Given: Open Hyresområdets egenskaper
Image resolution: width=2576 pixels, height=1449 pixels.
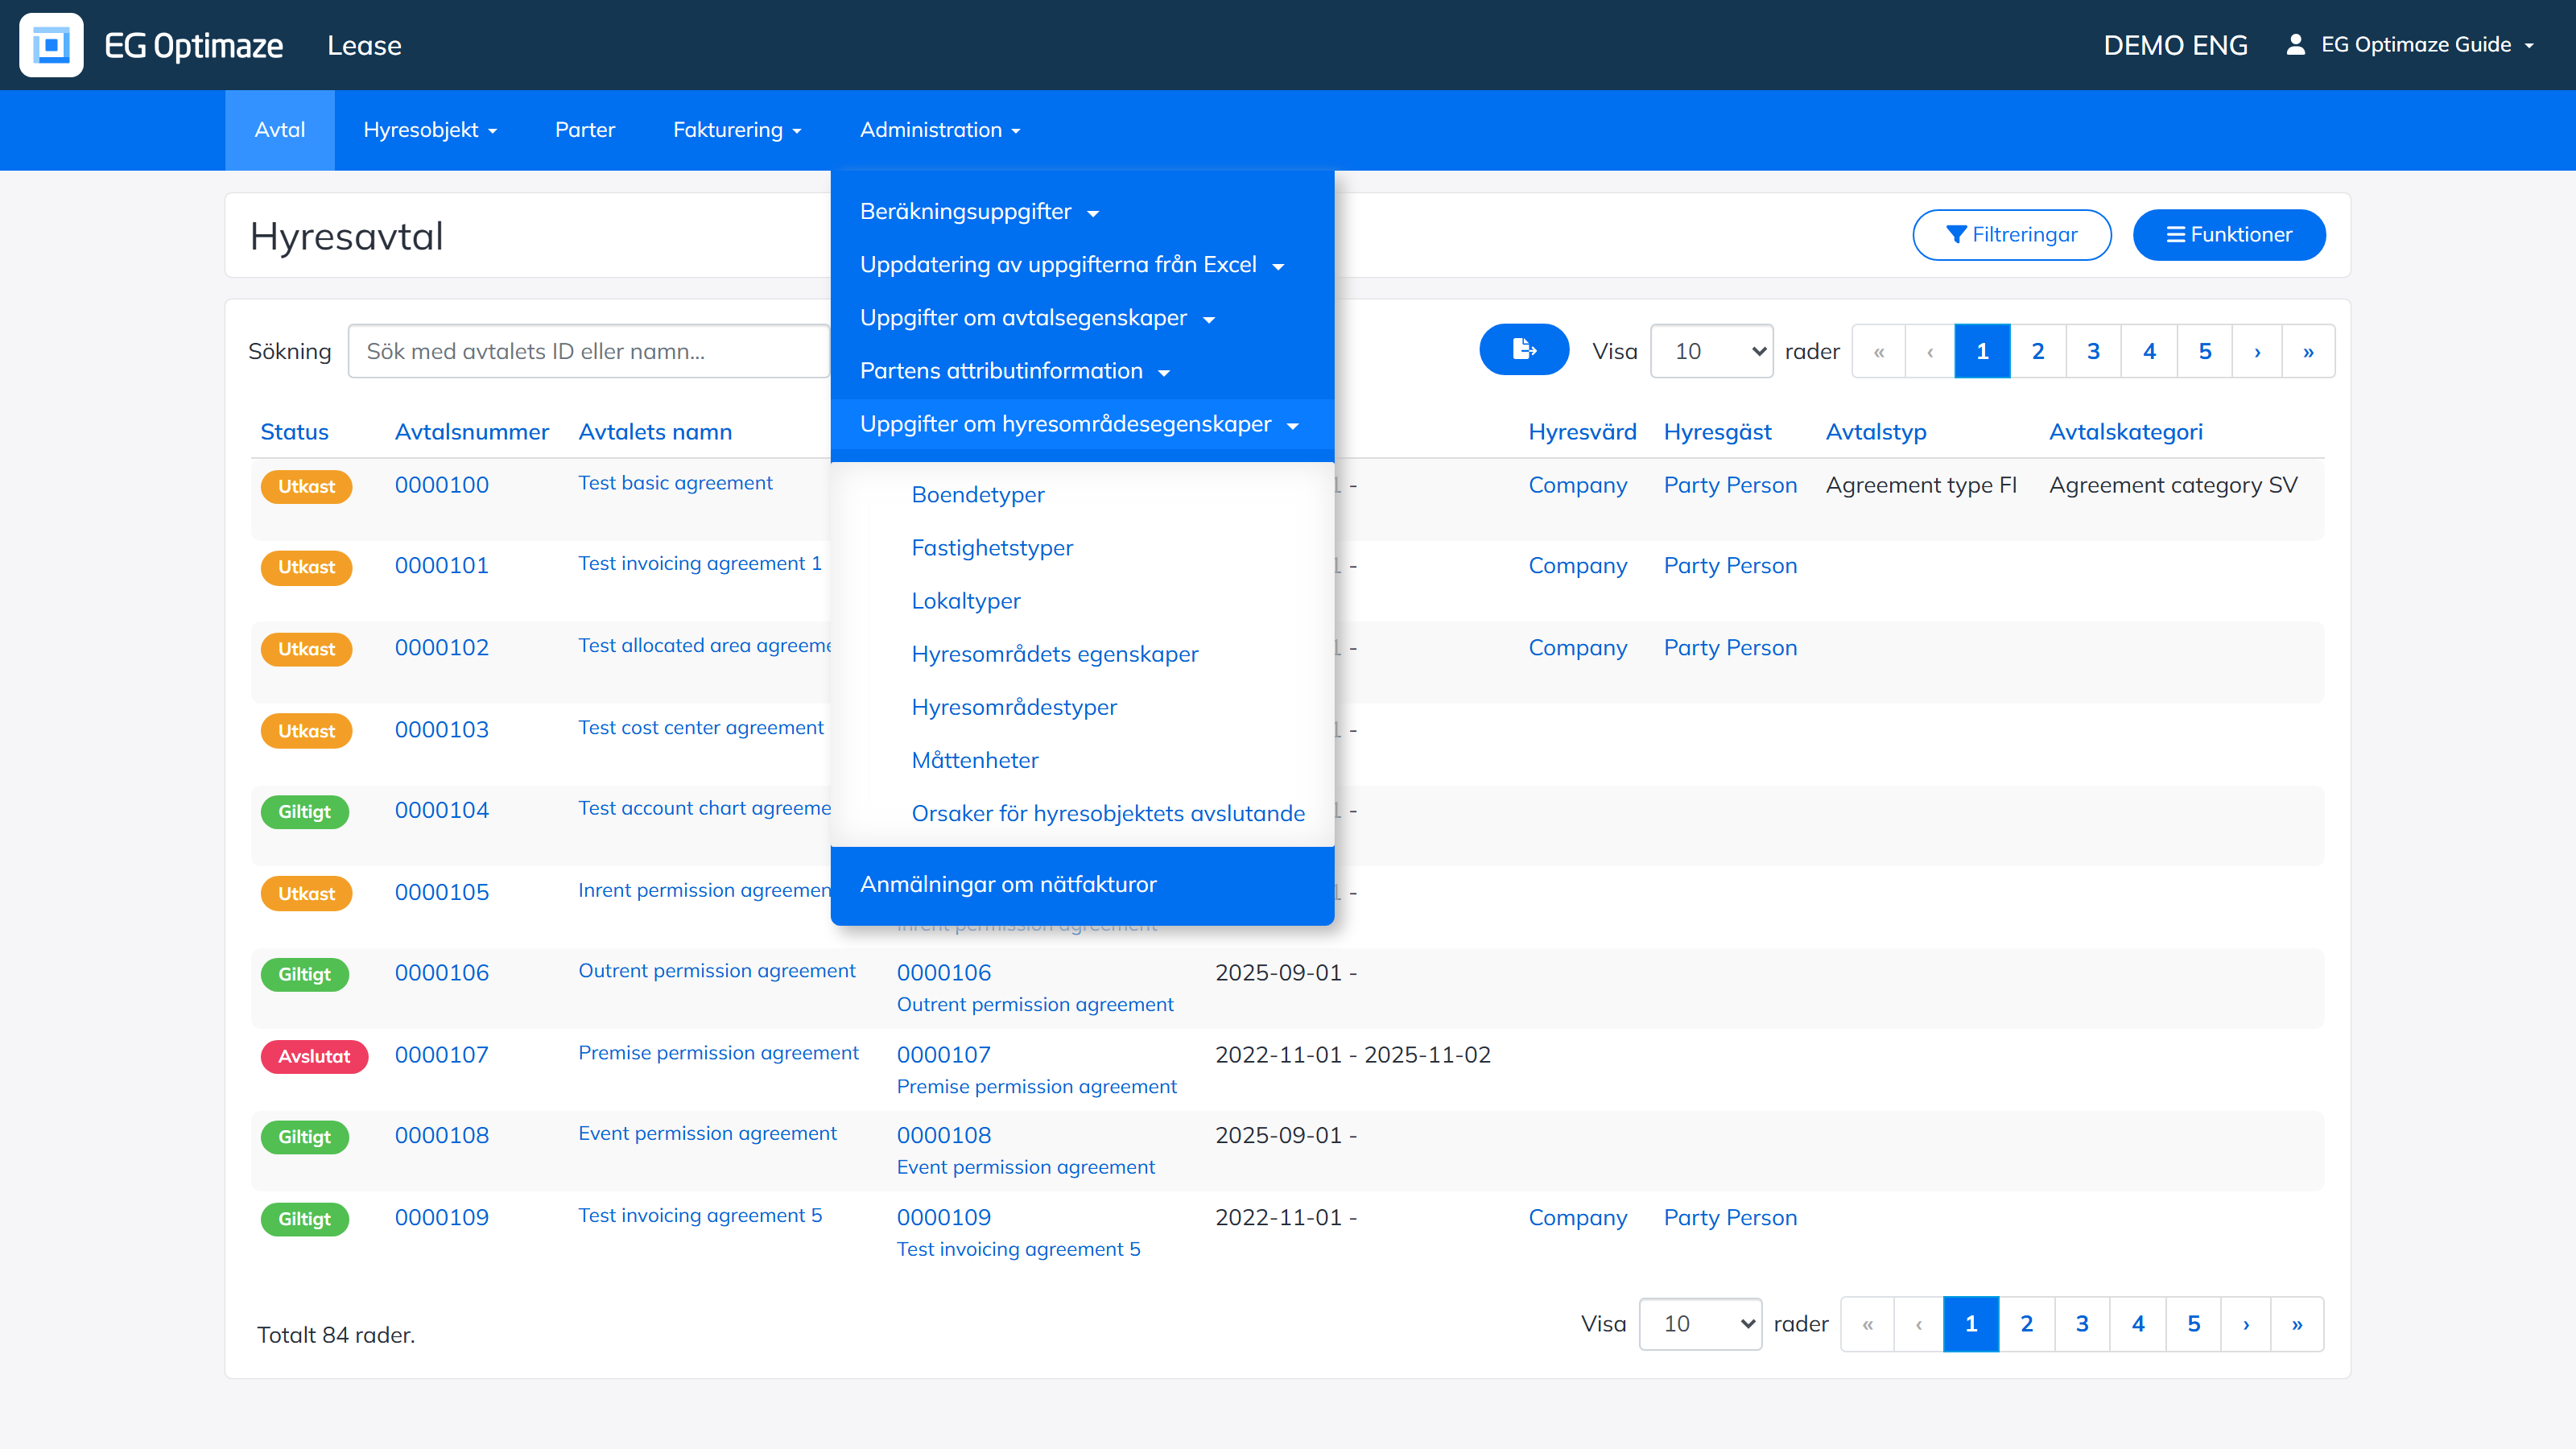Looking at the screenshot, I should (x=1055, y=654).
